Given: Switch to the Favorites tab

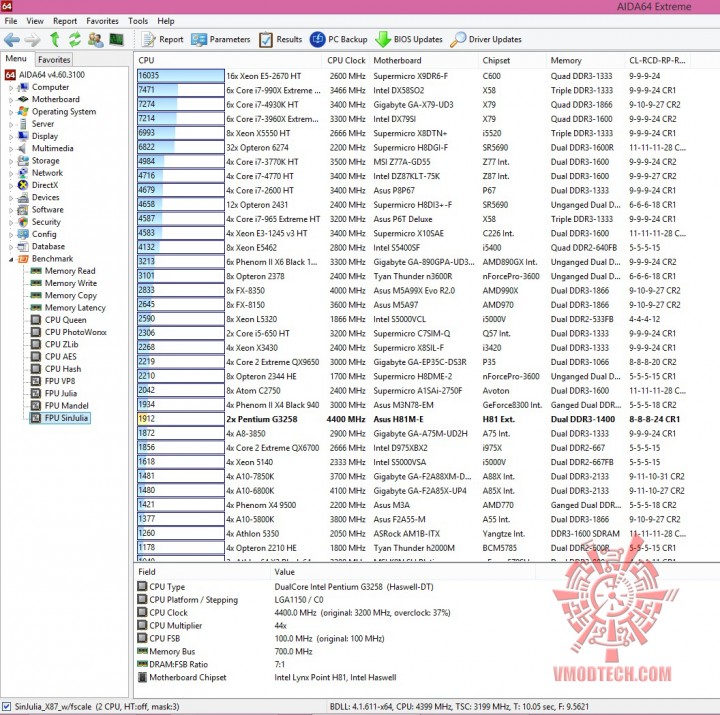Looking at the screenshot, I should click(x=54, y=60).
